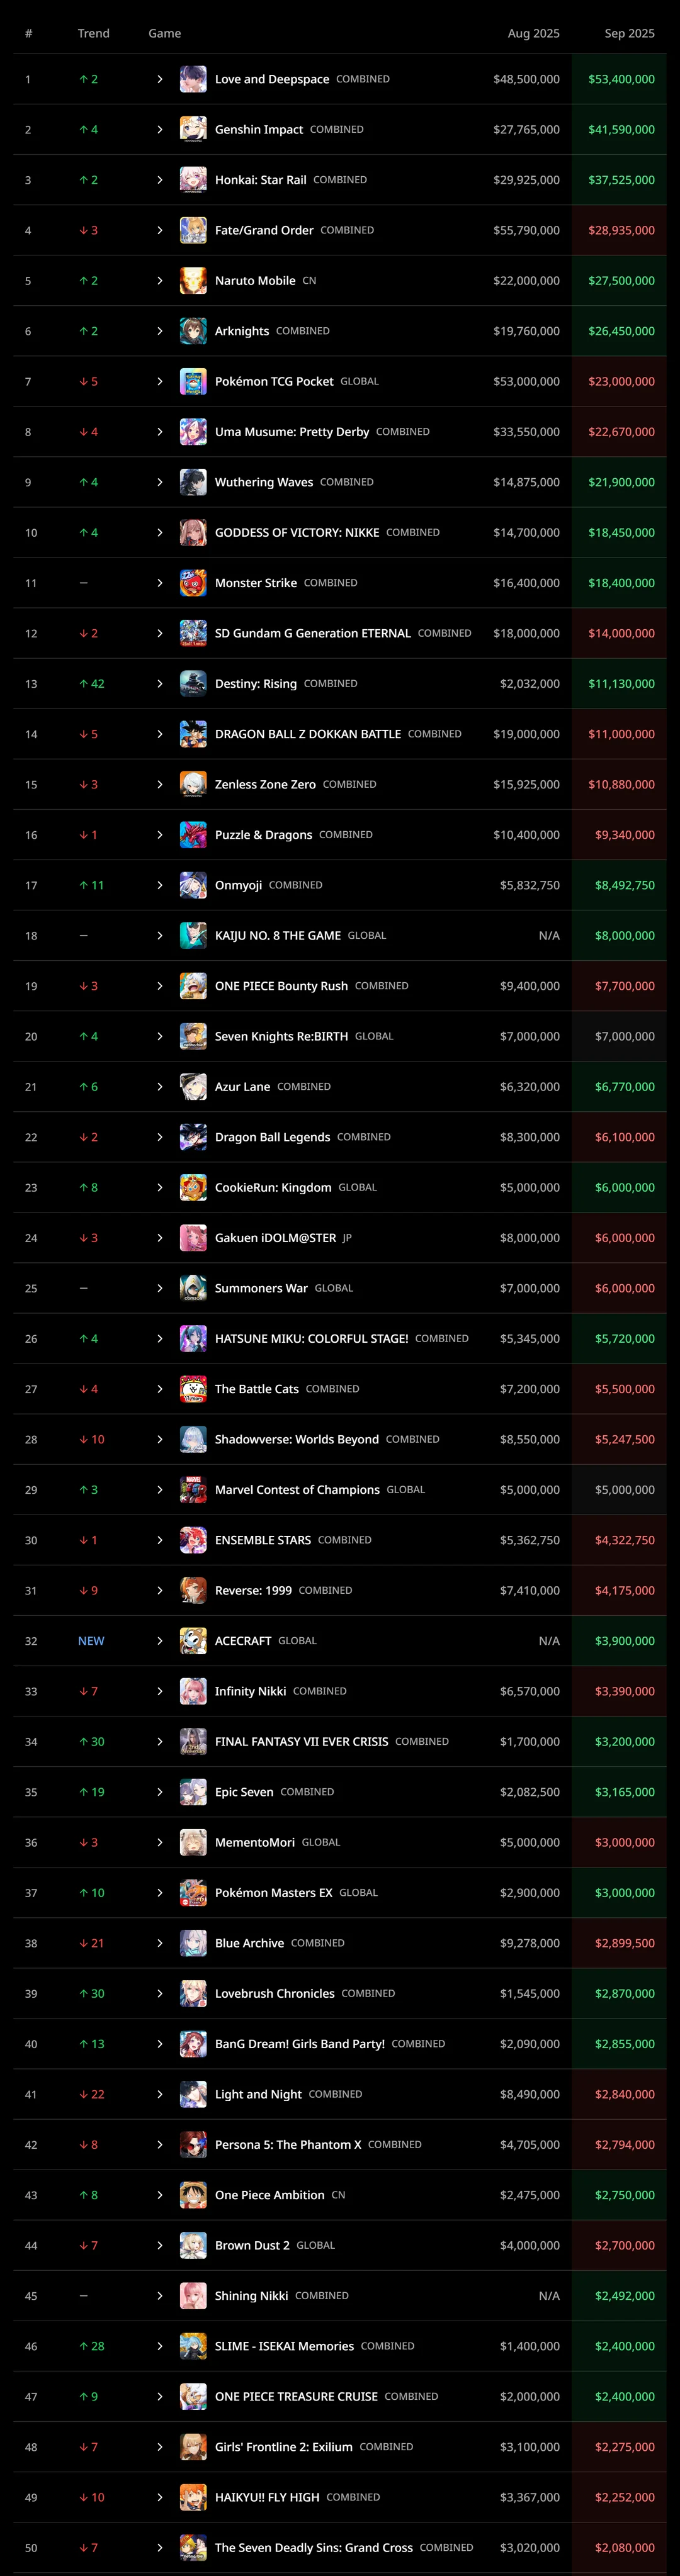
Task: Click the HAIKYU!! FLY HIGH game icon
Action: tap(193, 2497)
